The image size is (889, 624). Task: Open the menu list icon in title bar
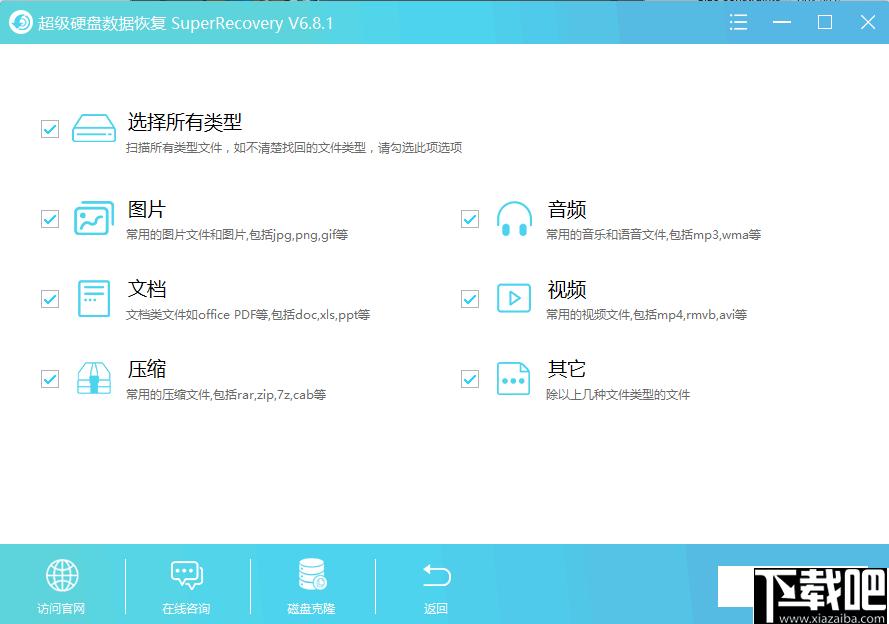(x=738, y=23)
